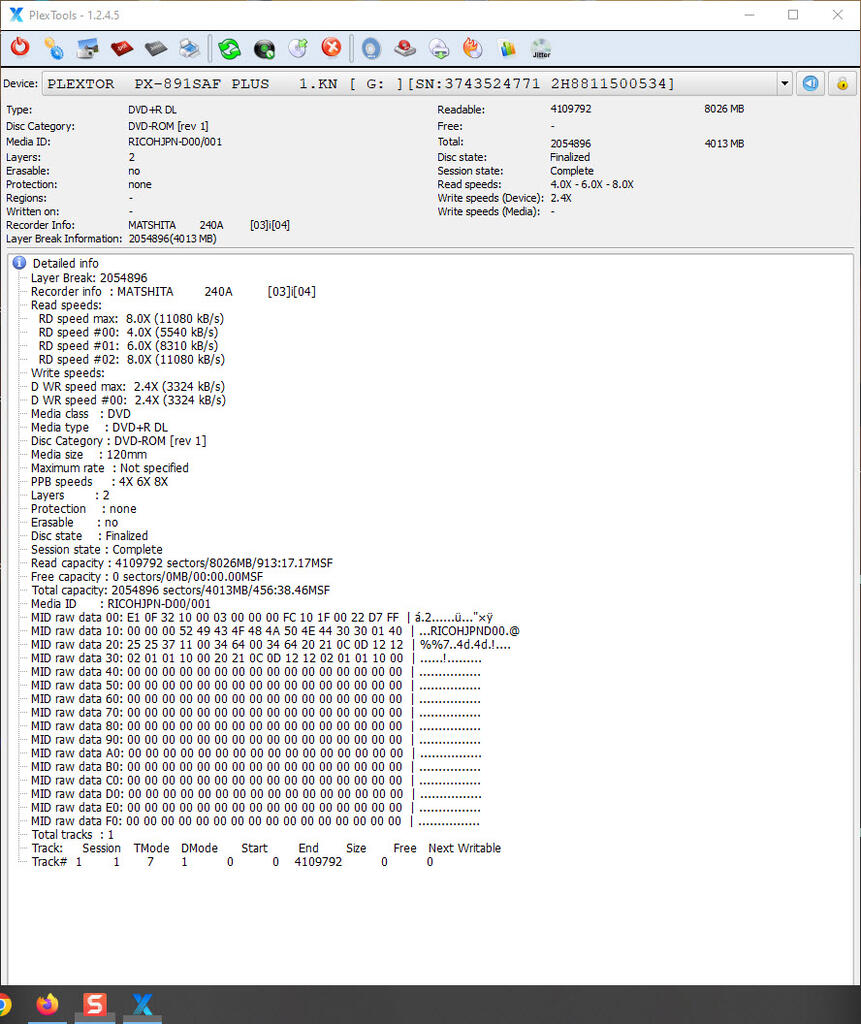Click the disc download arrow icon
Viewport: 861px width, 1024px height.
coord(439,48)
